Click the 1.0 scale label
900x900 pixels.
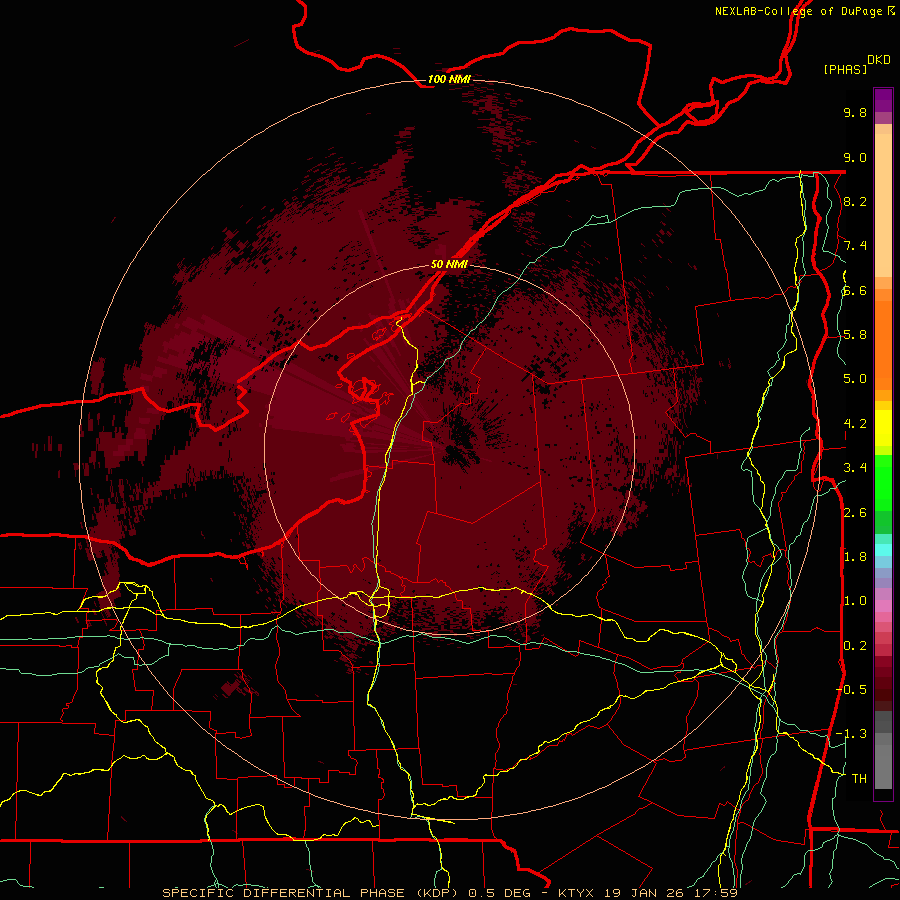[x=855, y=601]
